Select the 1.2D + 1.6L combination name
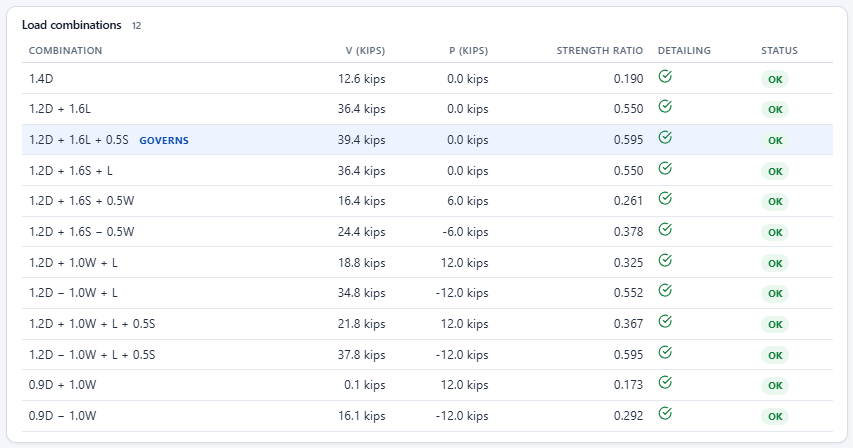Viewport: 853px width, 448px height. point(60,109)
